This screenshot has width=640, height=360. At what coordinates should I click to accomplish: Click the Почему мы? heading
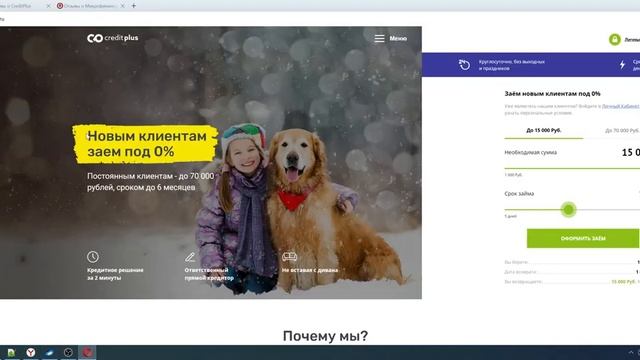[325, 336]
